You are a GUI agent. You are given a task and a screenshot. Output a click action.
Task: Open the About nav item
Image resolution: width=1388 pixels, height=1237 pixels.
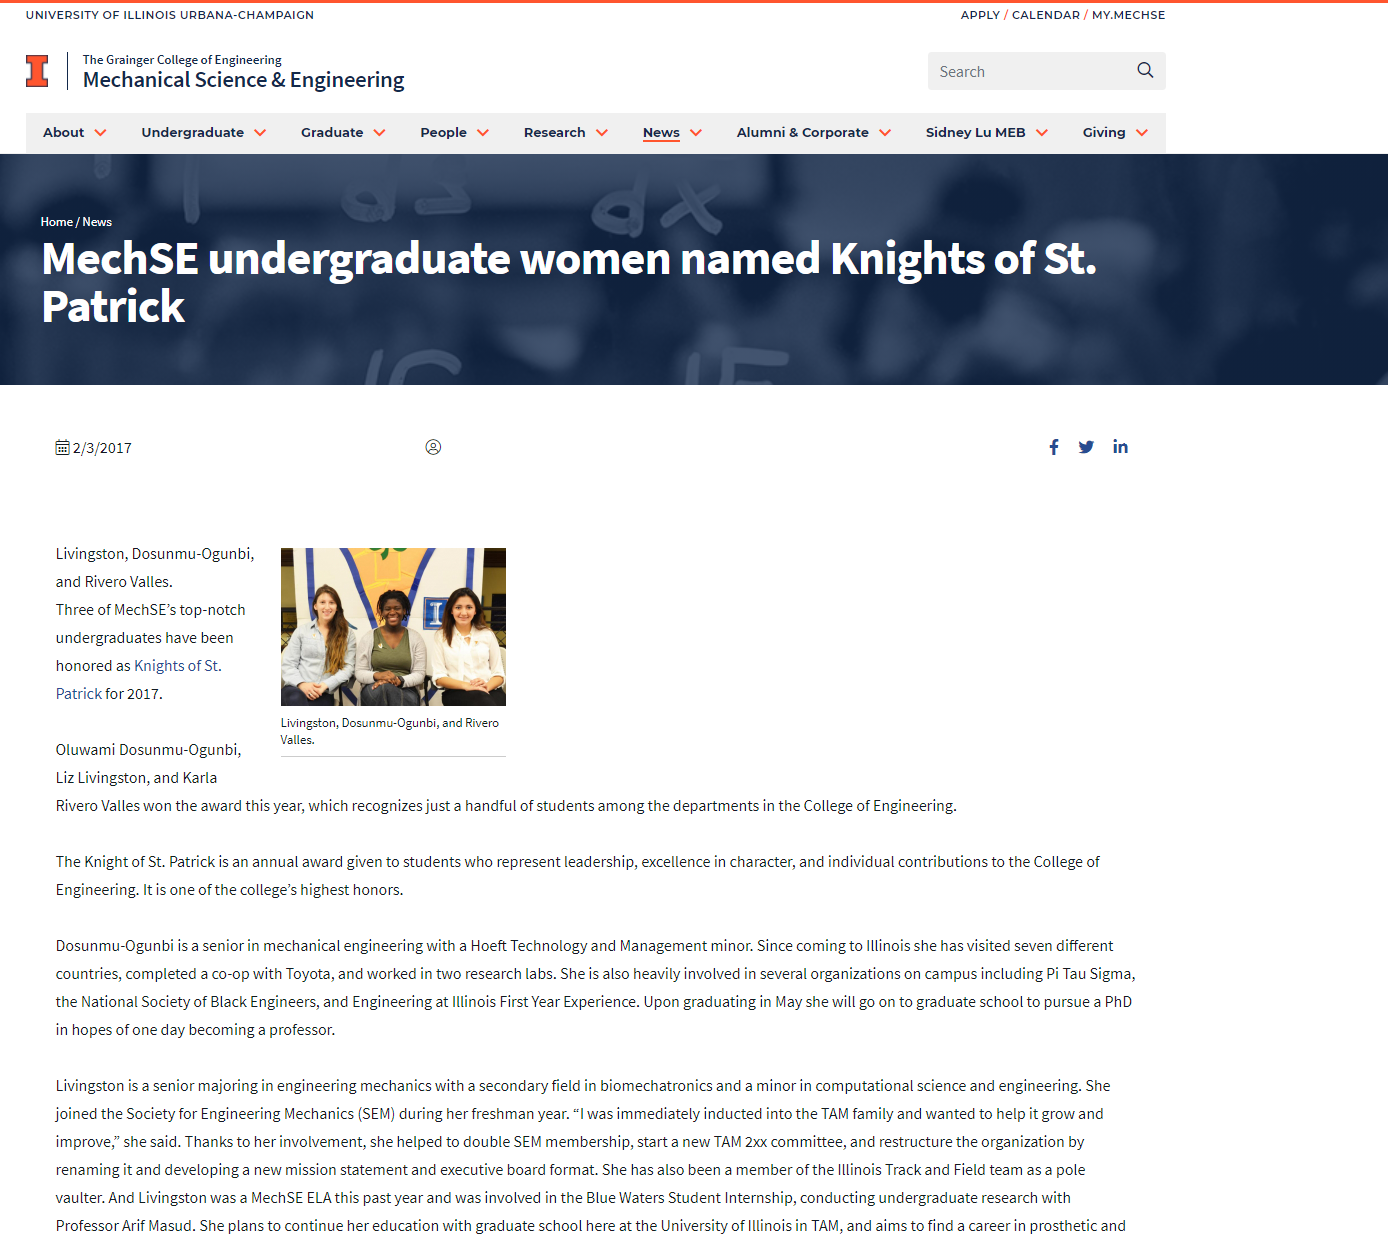(x=63, y=132)
